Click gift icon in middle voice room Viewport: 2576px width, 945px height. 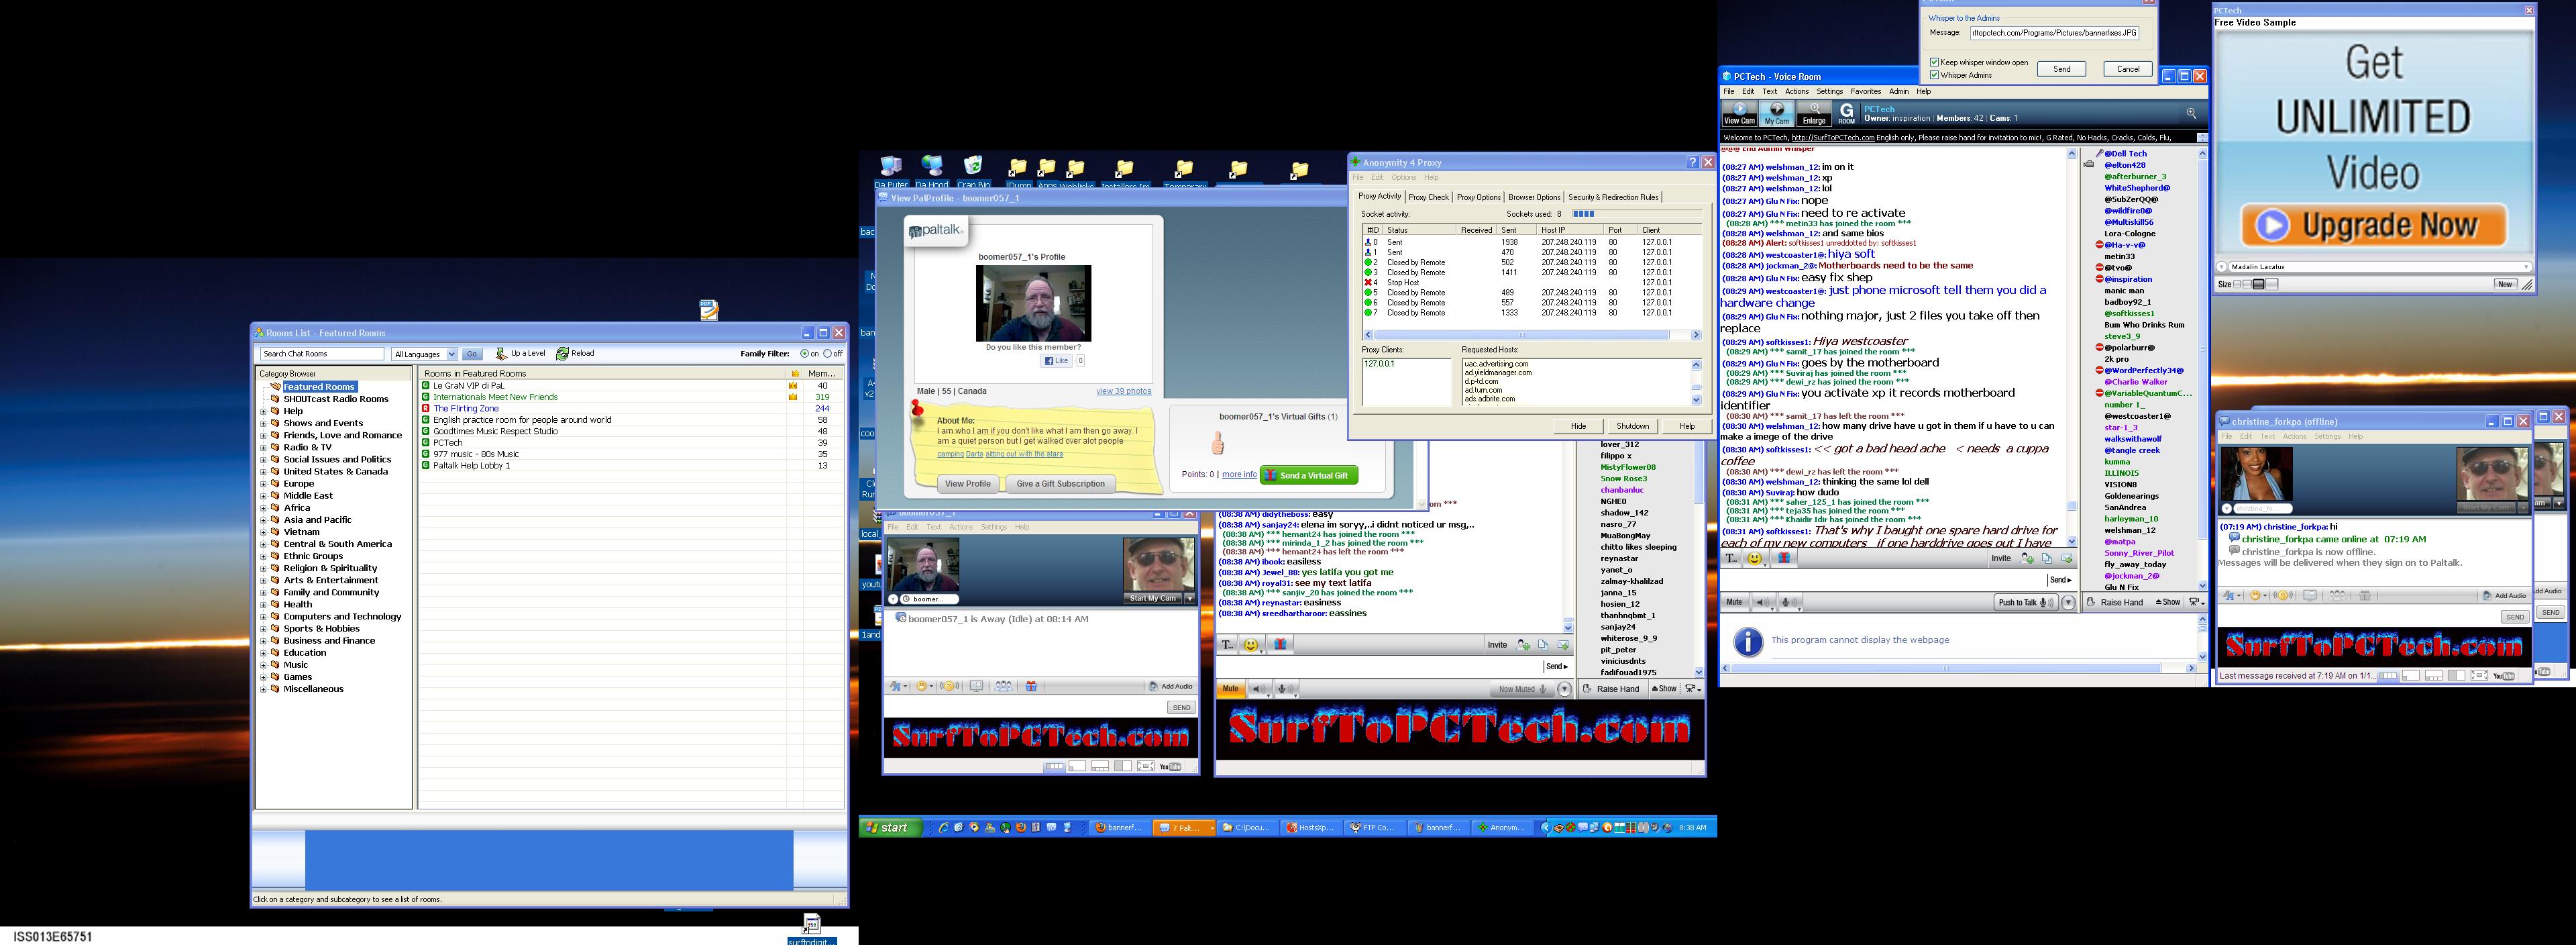[1280, 645]
